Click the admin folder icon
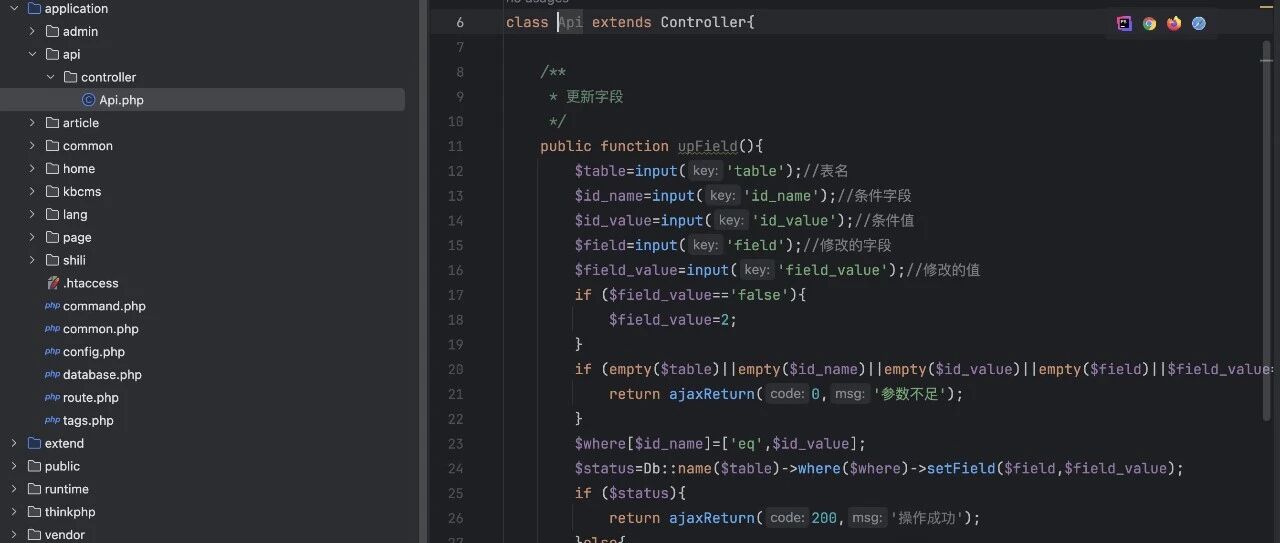 pos(52,31)
